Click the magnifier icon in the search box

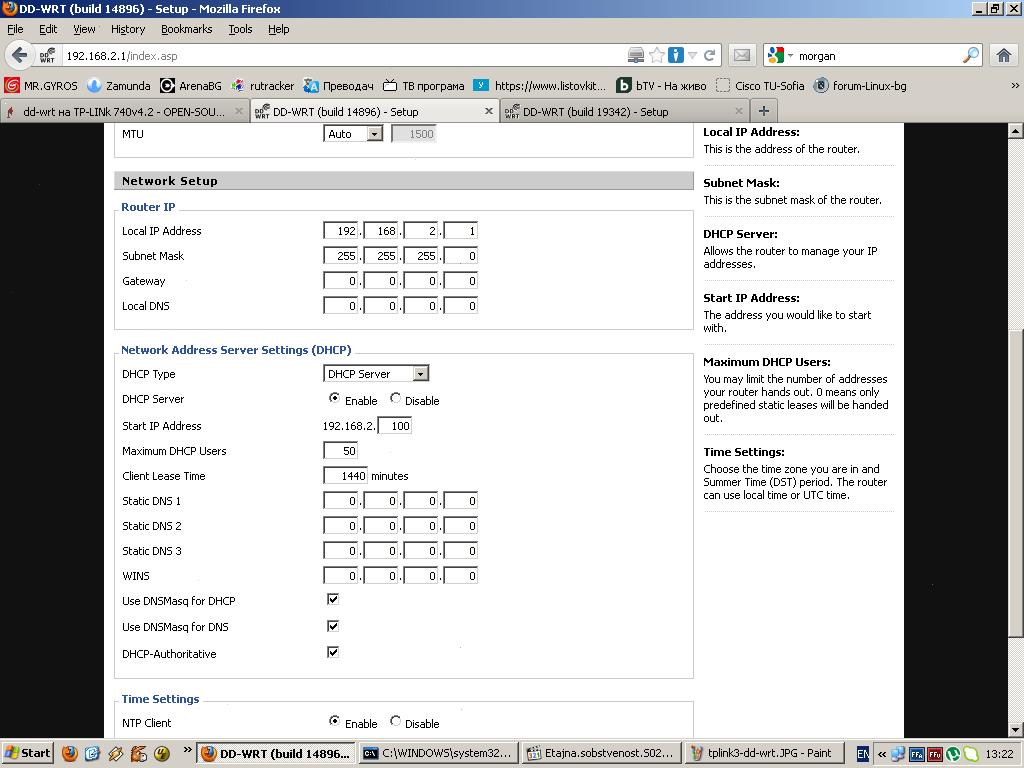[x=971, y=56]
